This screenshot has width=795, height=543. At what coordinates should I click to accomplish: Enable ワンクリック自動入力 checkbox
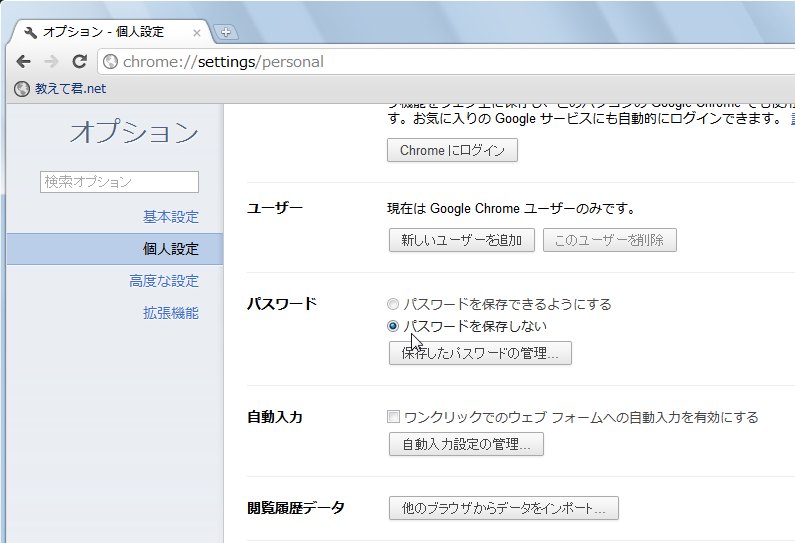tap(393, 417)
